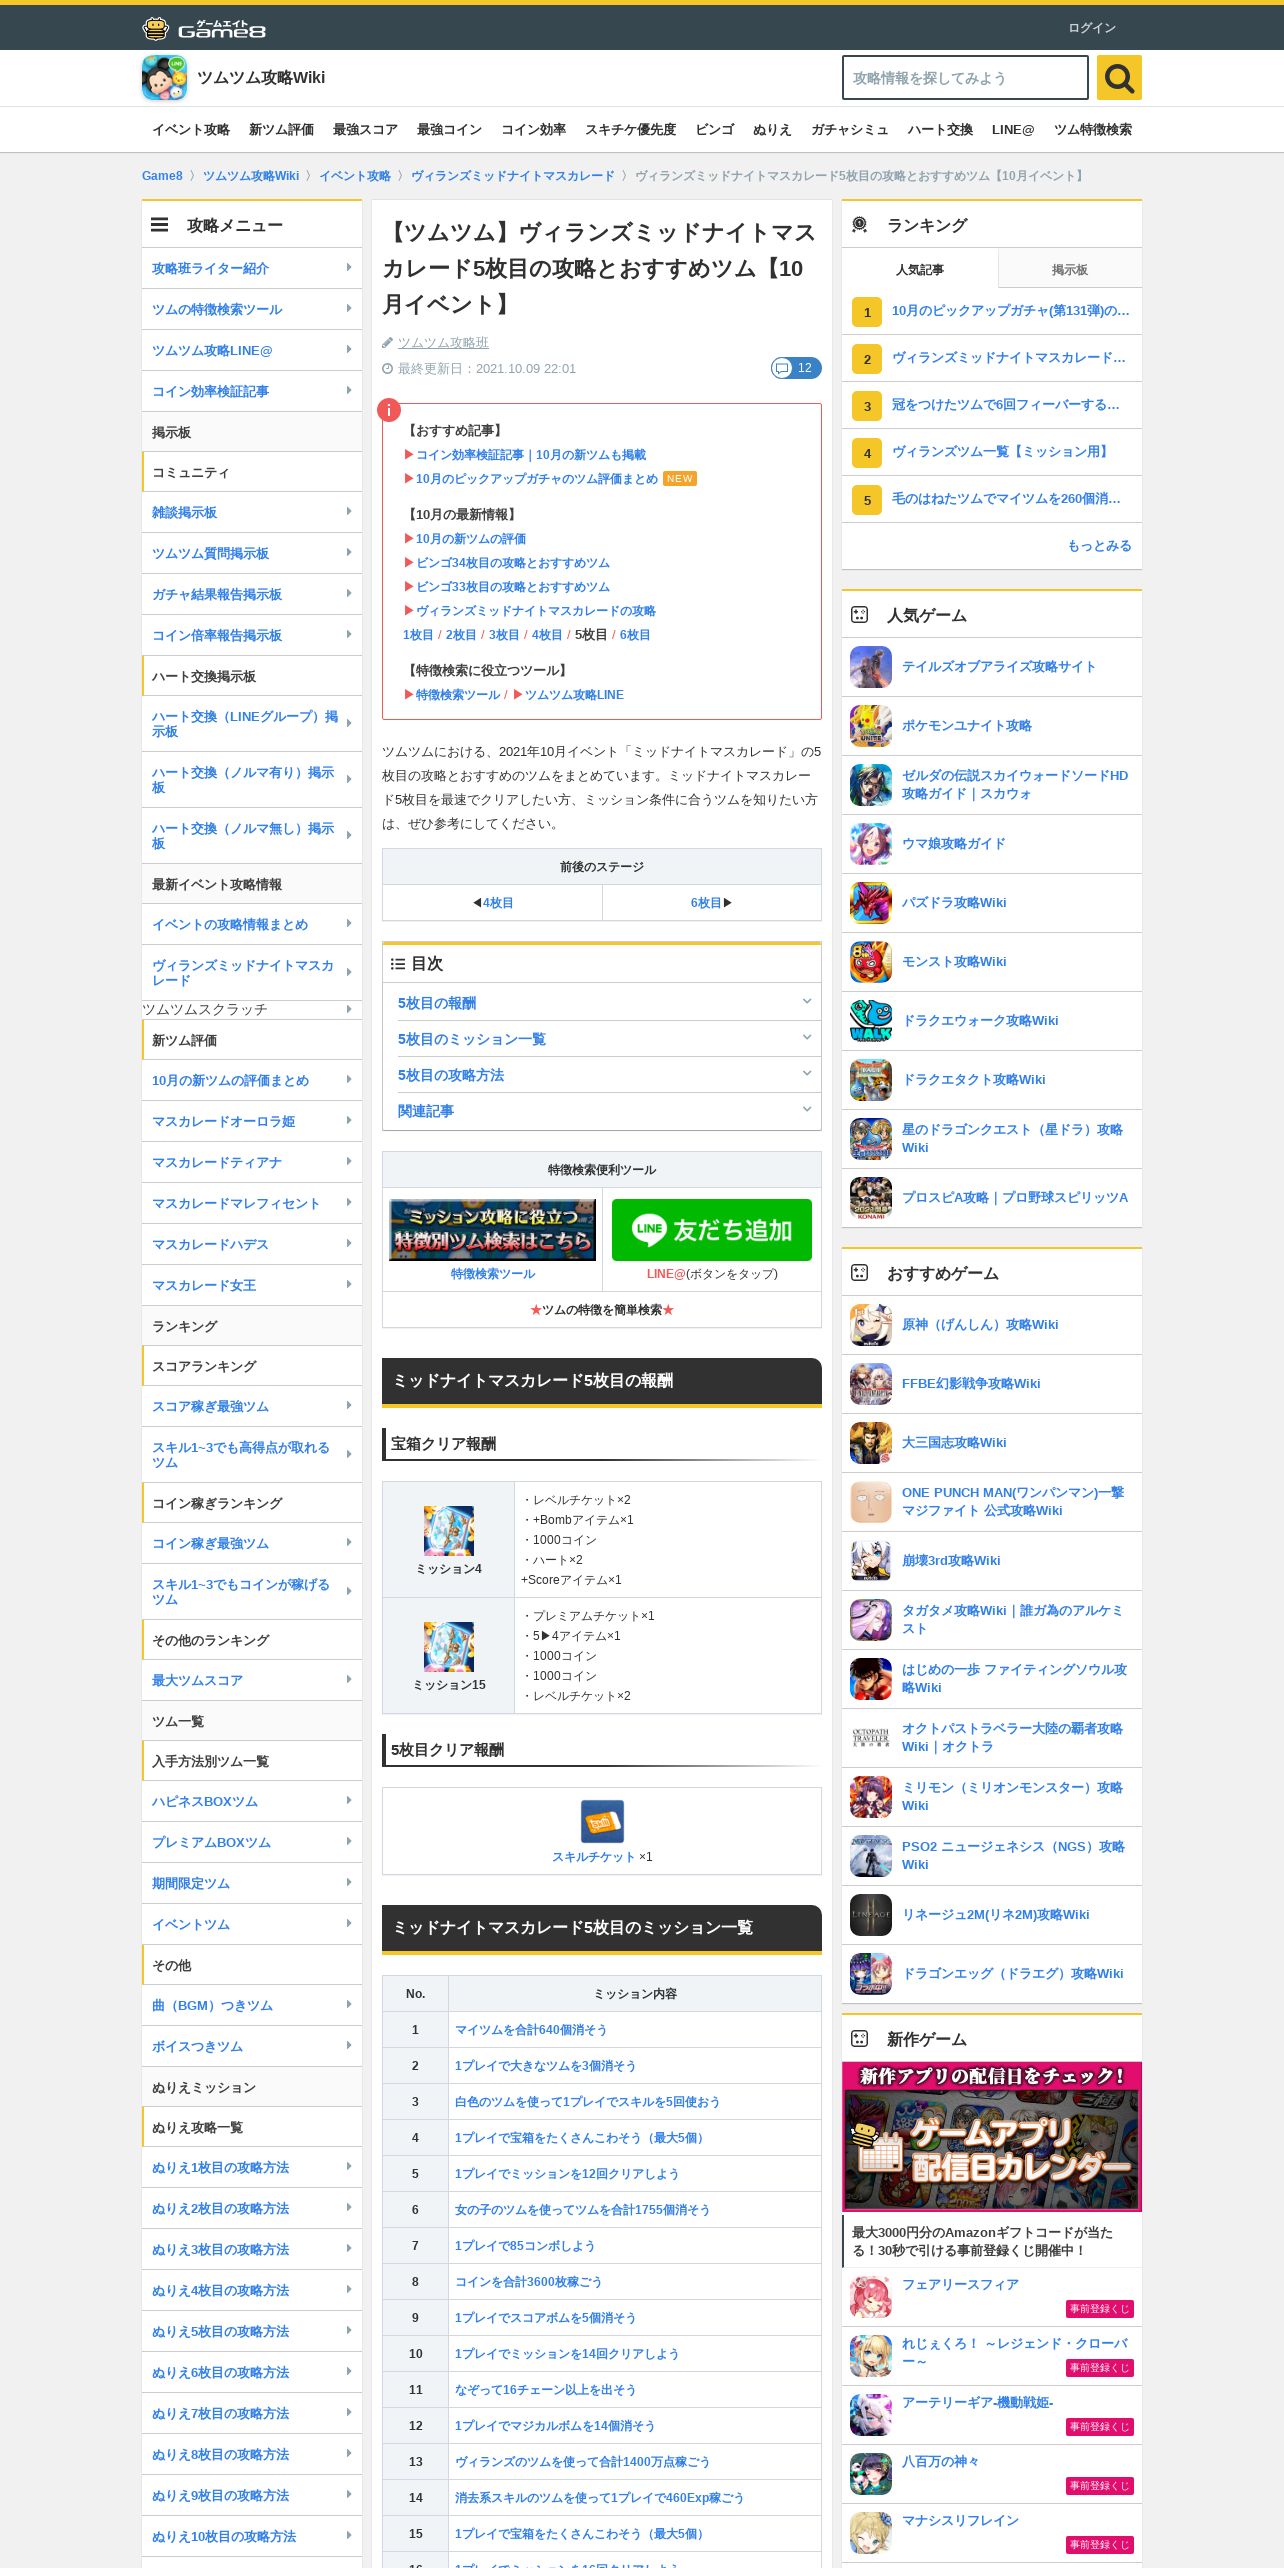The image size is (1284, 2568).
Task: Open ツムツムスクラッチ sidebar item
Action: coord(252,1010)
